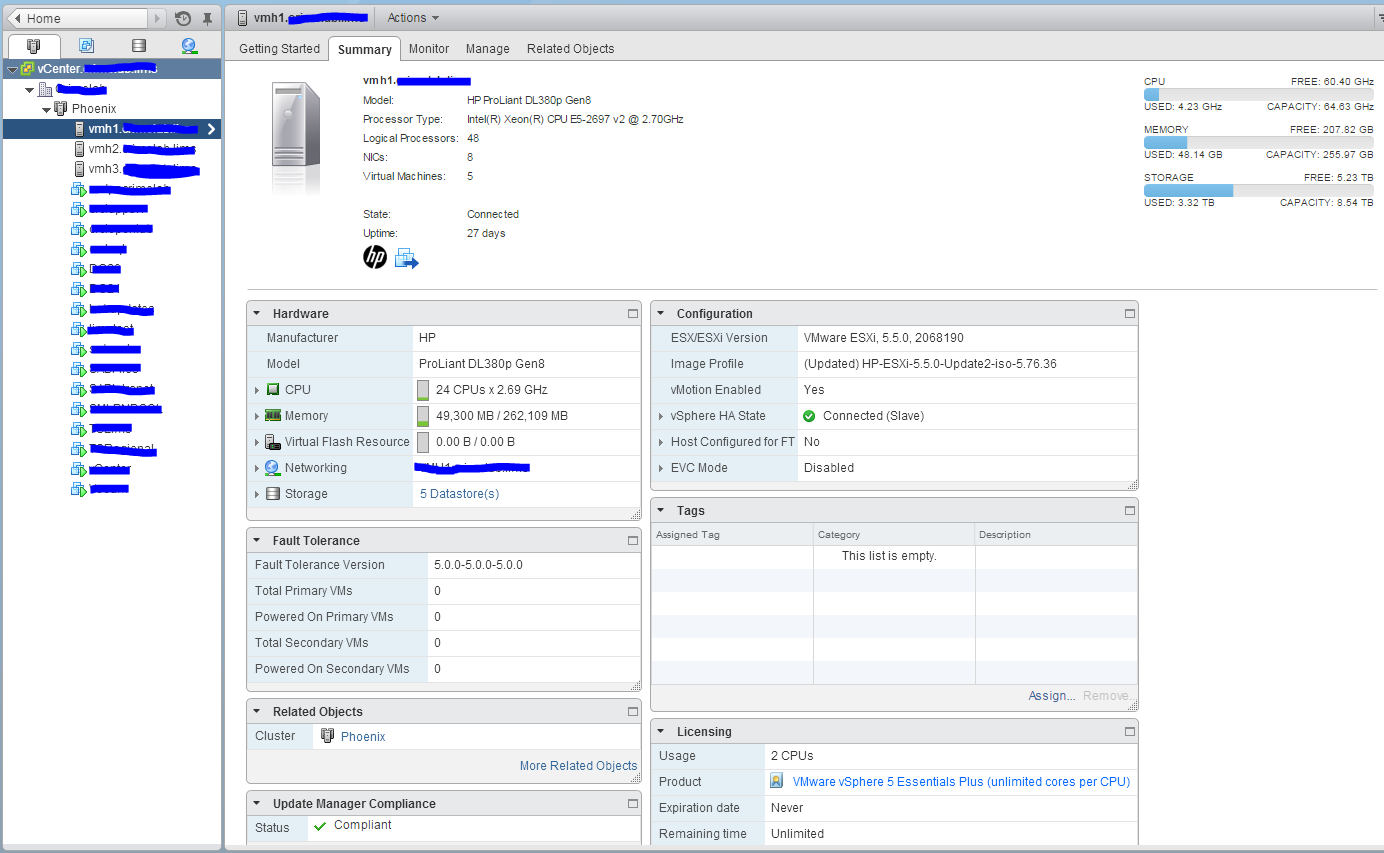Image resolution: width=1384 pixels, height=853 pixels.
Task: Click the vCenter server icon in tree
Action: pos(27,69)
